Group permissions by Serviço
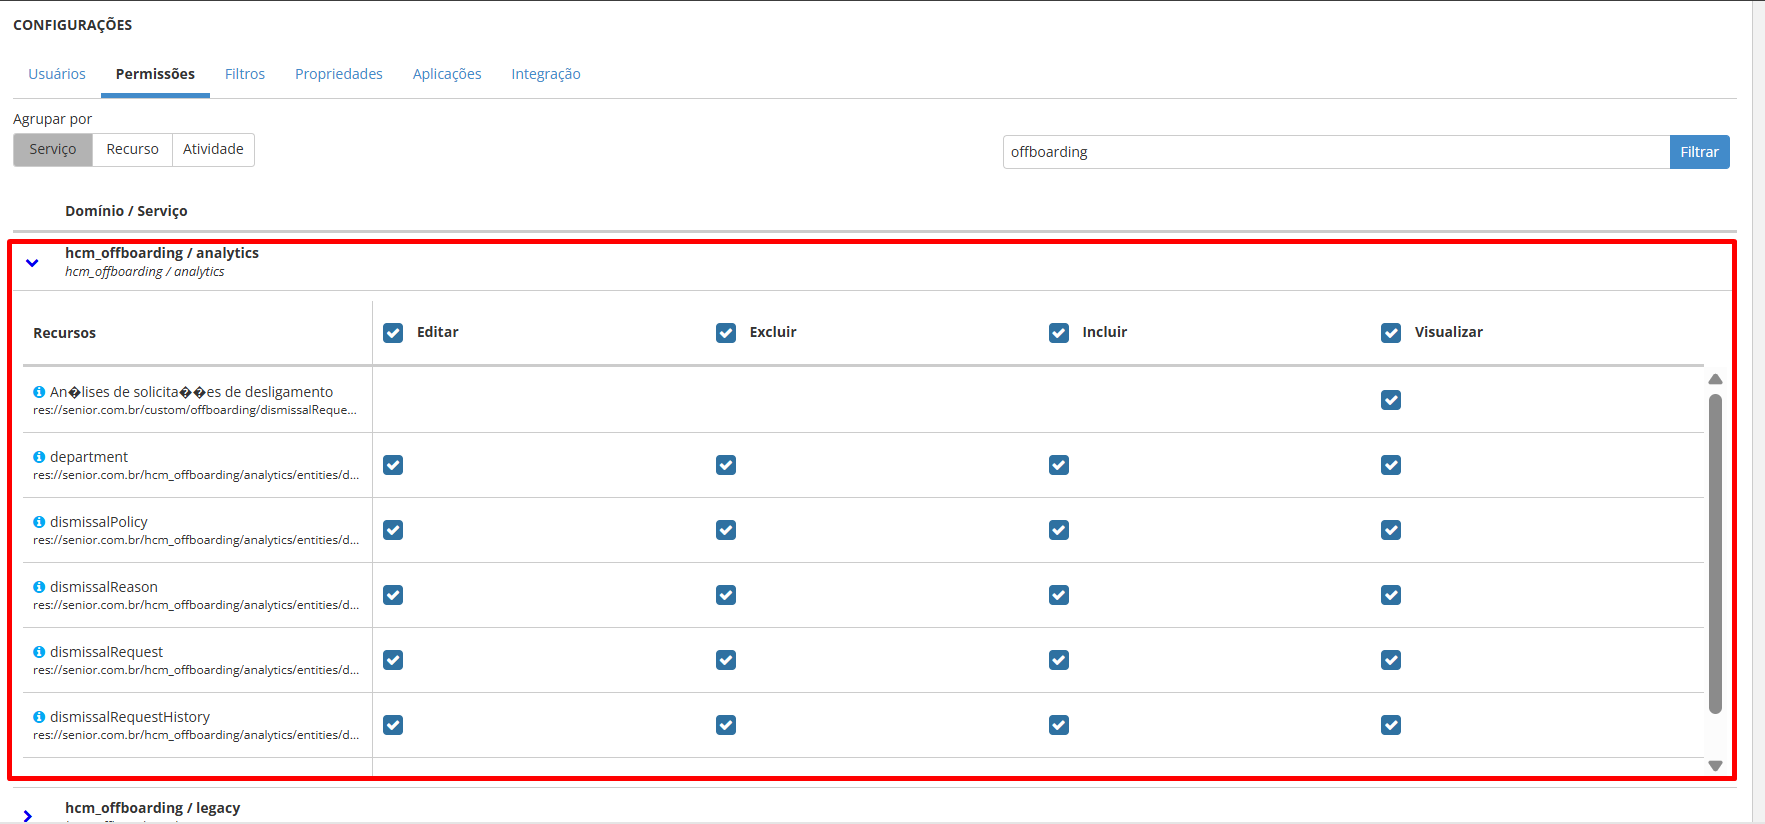This screenshot has height=824, width=1765. pyautogui.click(x=53, y=150)
